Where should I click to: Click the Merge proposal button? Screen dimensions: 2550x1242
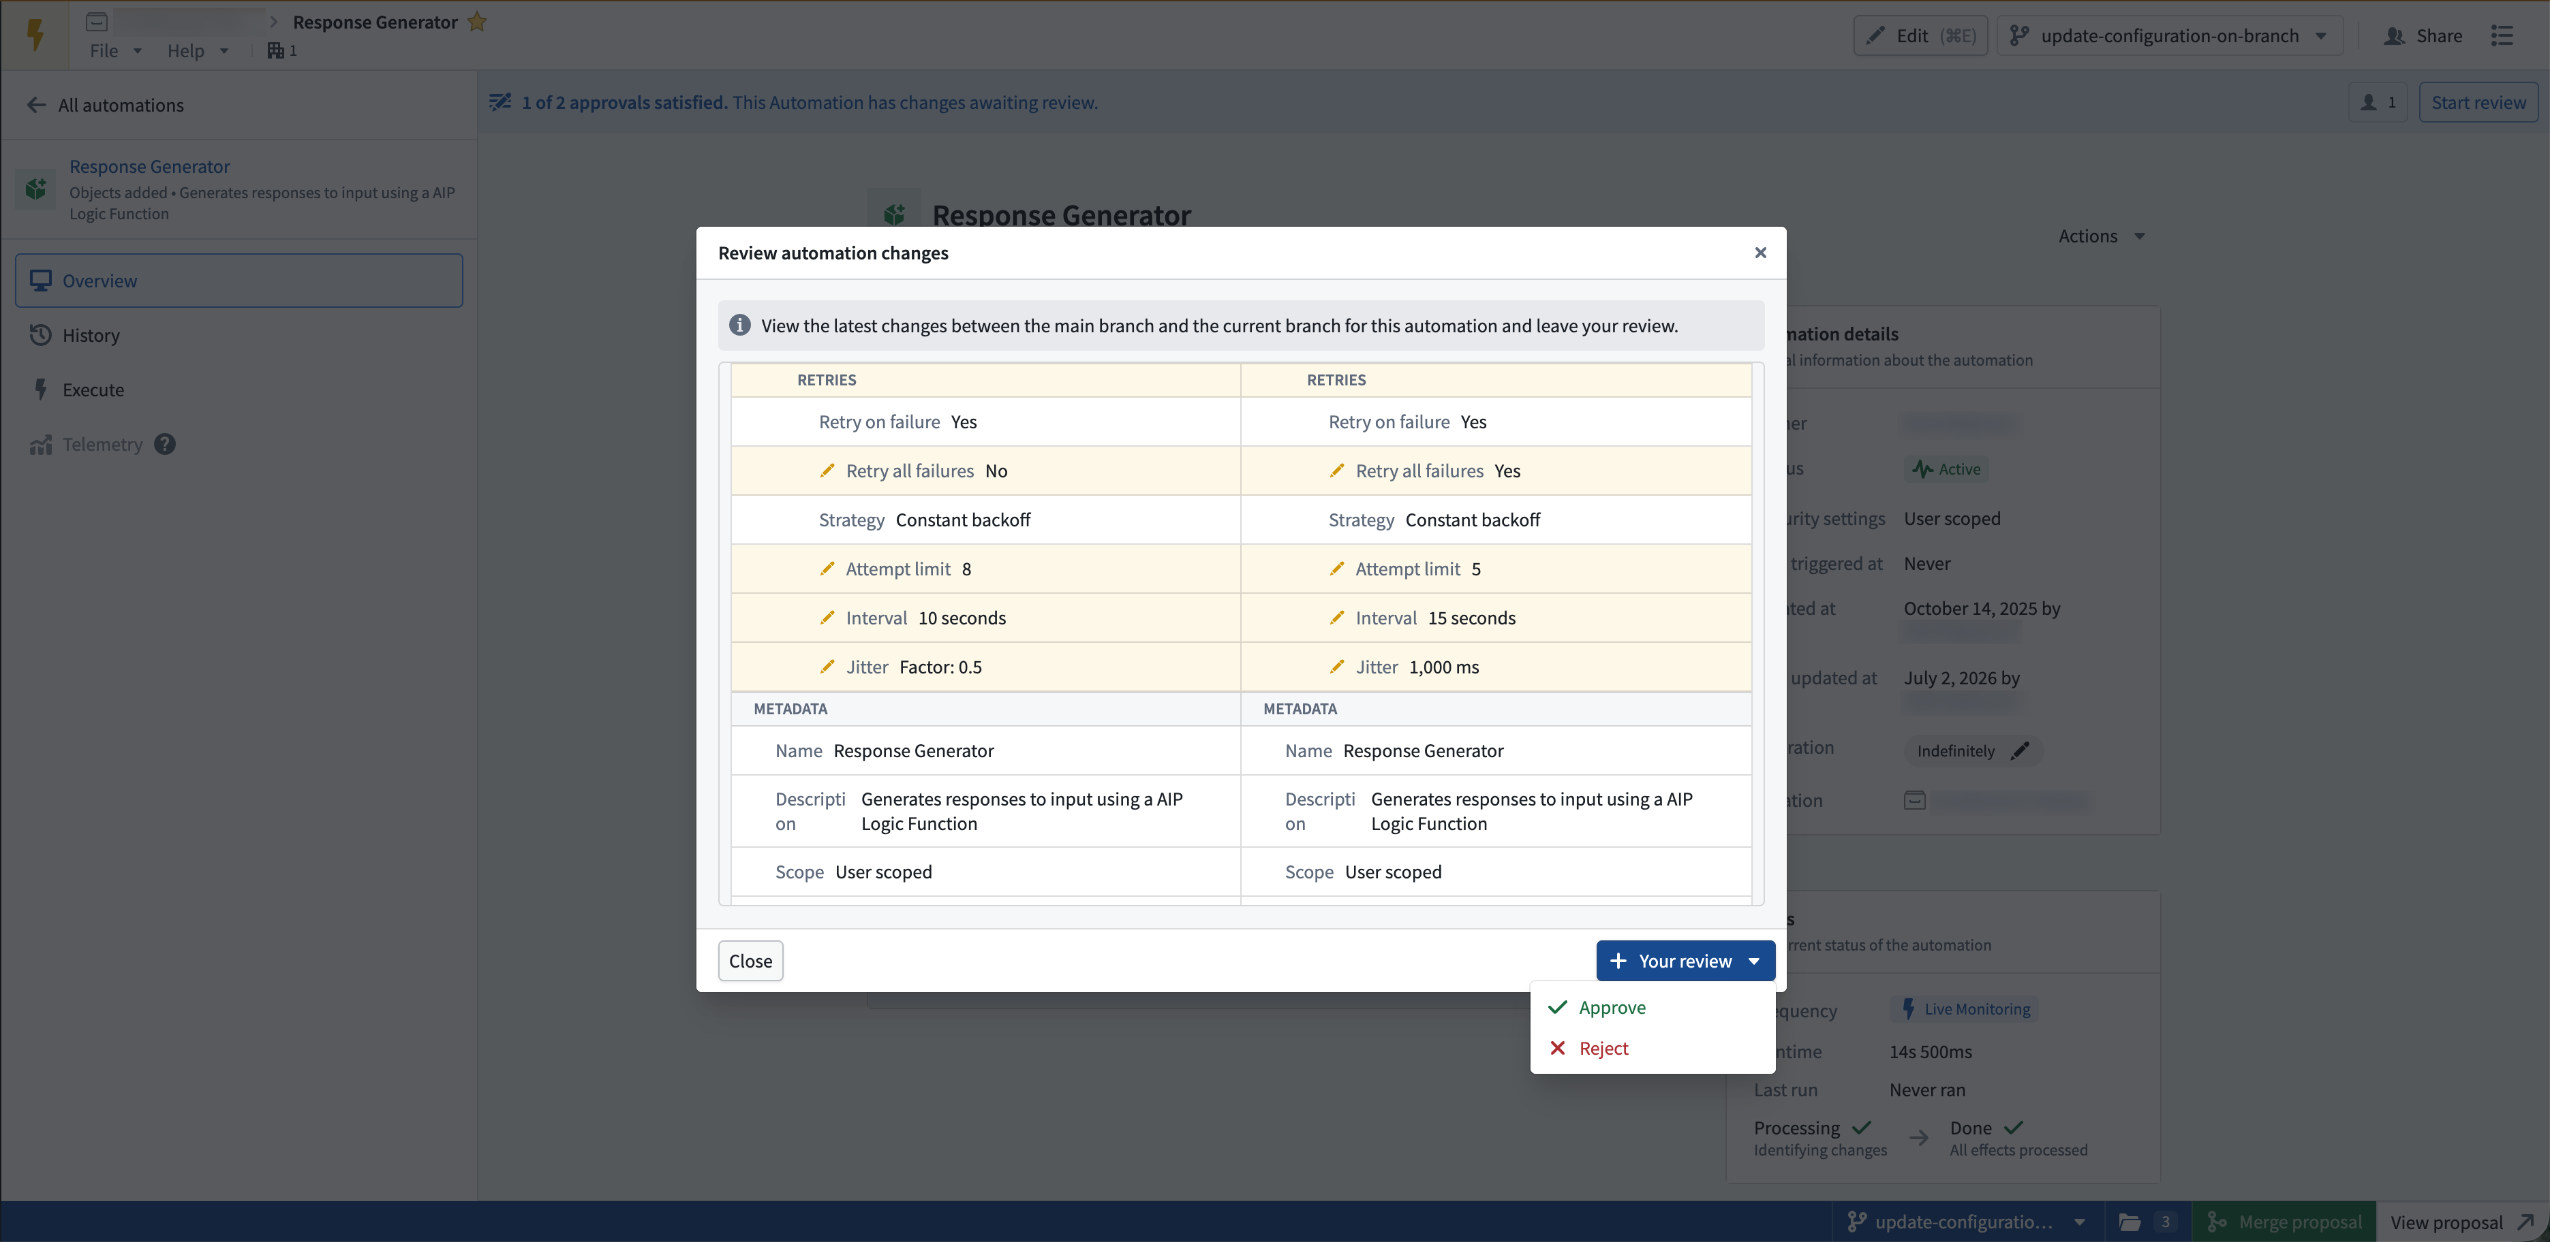coord(2283,1221)
